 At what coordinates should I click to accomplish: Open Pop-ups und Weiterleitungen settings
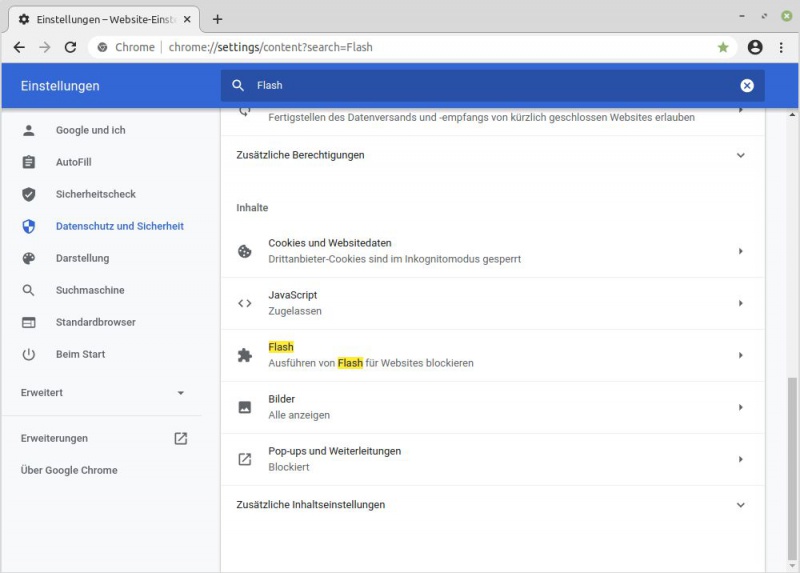click(x=490, y=459)
